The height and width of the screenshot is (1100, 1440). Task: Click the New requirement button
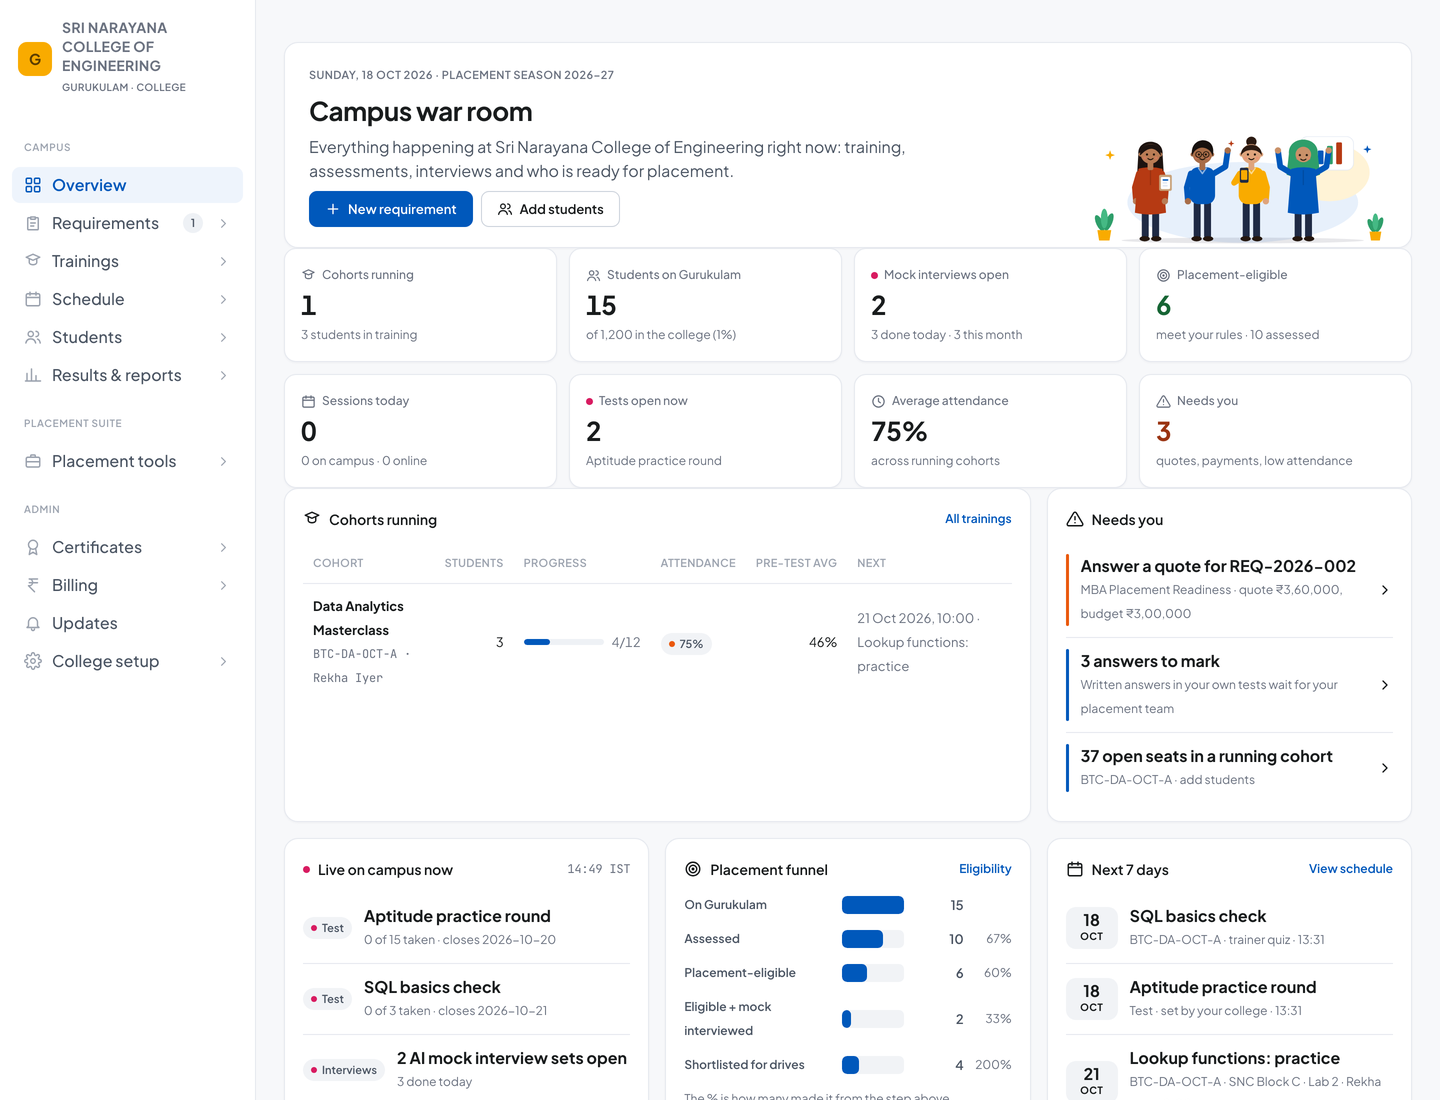tap(391, 209)
